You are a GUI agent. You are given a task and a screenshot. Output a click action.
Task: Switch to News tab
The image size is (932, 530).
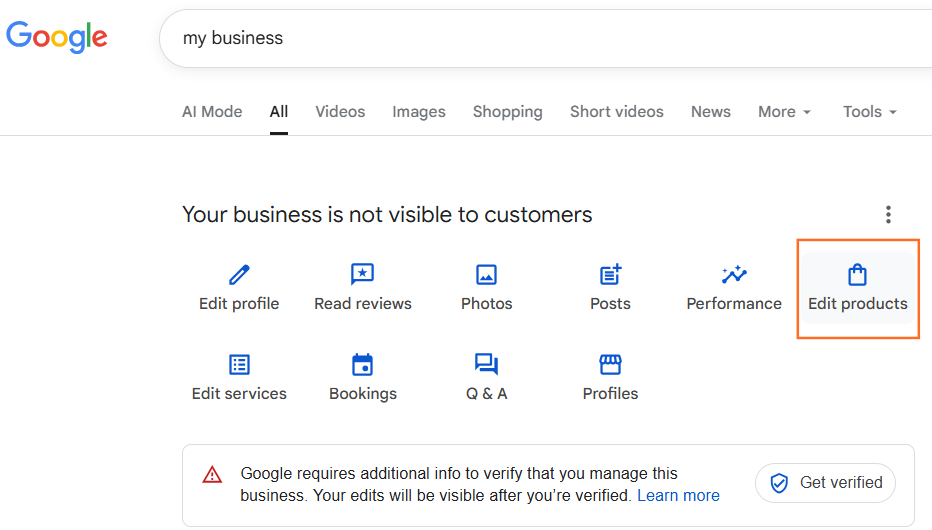coord(710,112)
